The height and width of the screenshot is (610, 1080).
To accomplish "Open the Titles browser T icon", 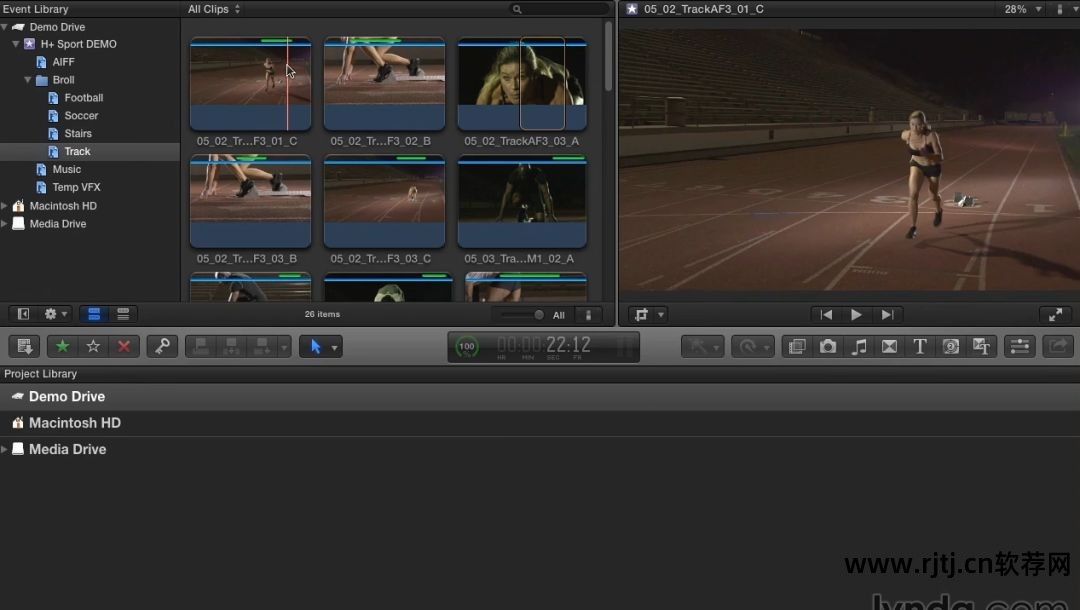I will click(x=920, y=346).
